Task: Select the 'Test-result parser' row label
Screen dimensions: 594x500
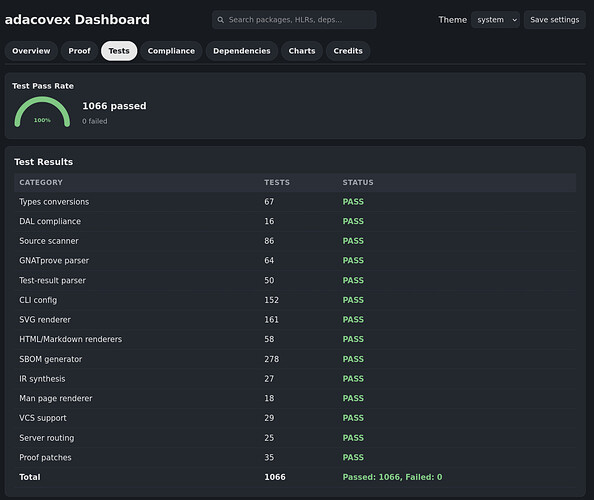Action: point(53,280)
